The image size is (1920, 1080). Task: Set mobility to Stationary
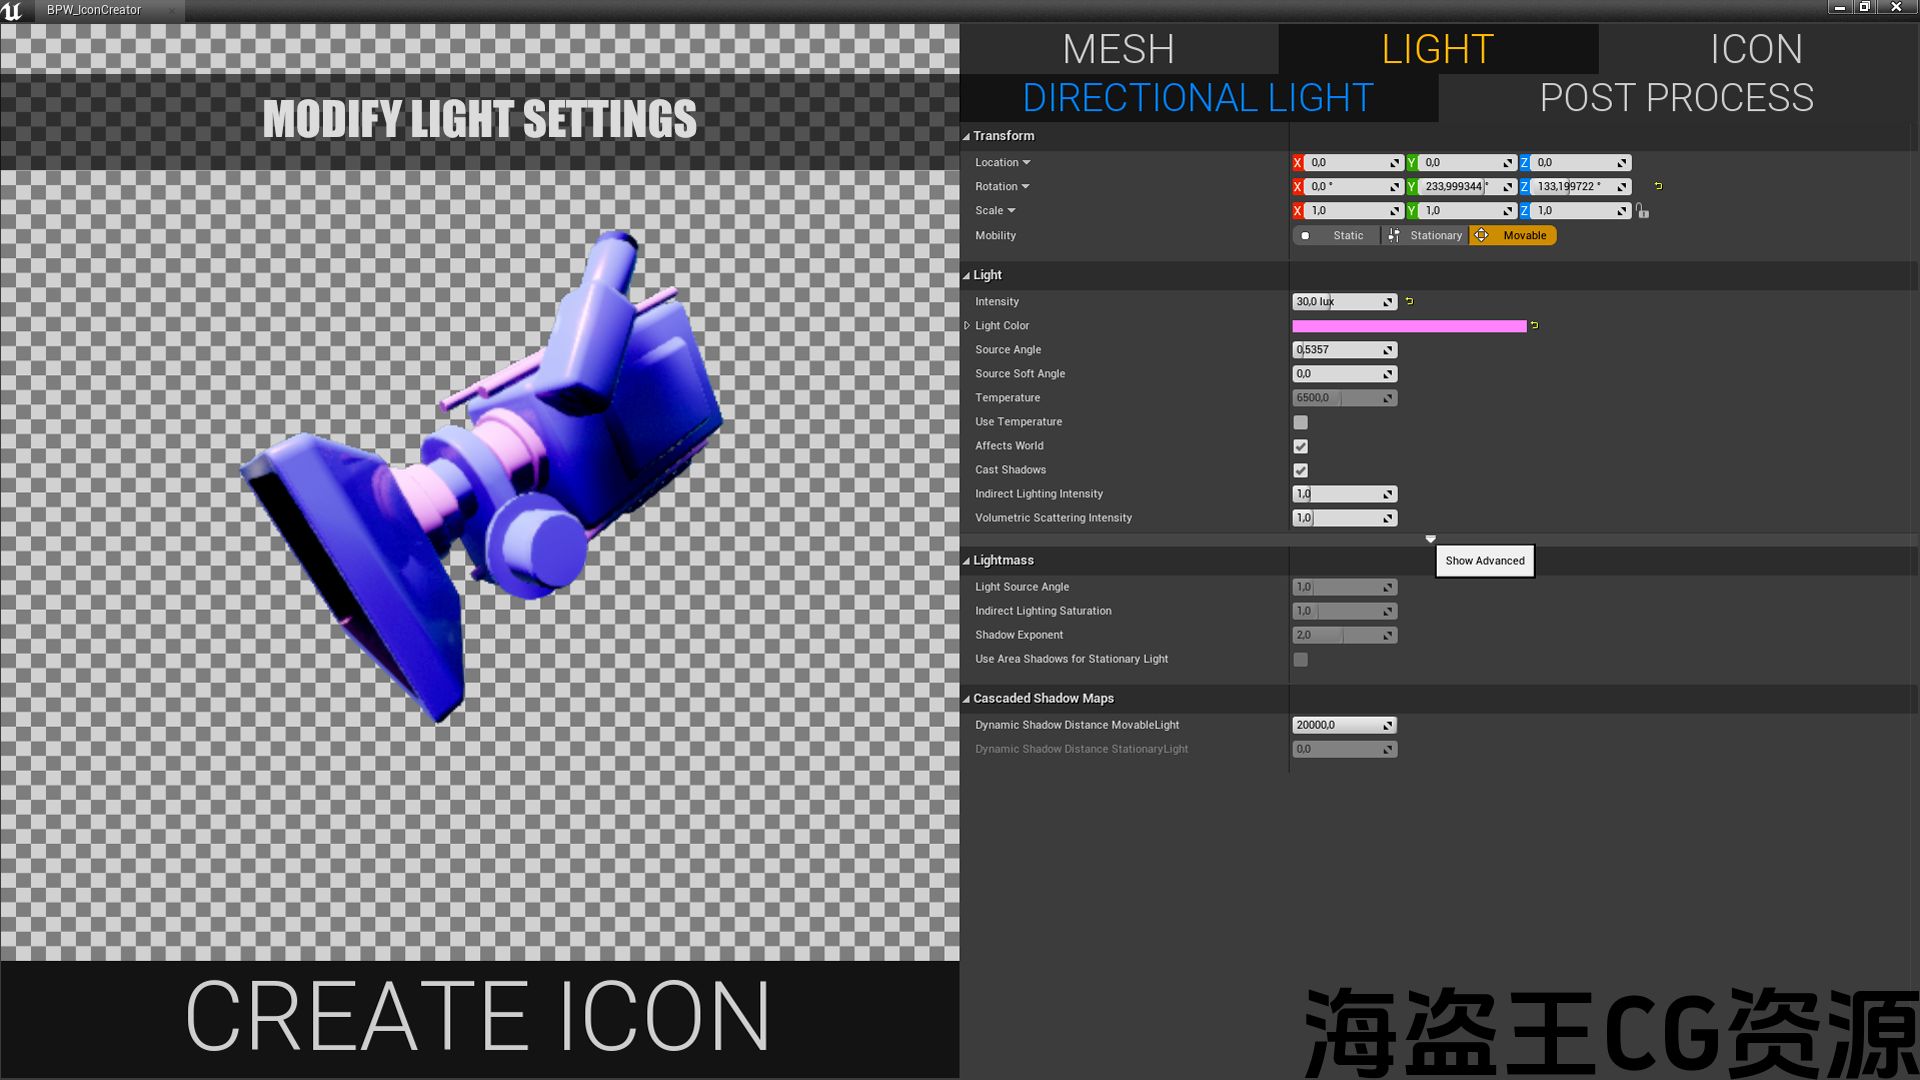click(x=1425, y=236)
